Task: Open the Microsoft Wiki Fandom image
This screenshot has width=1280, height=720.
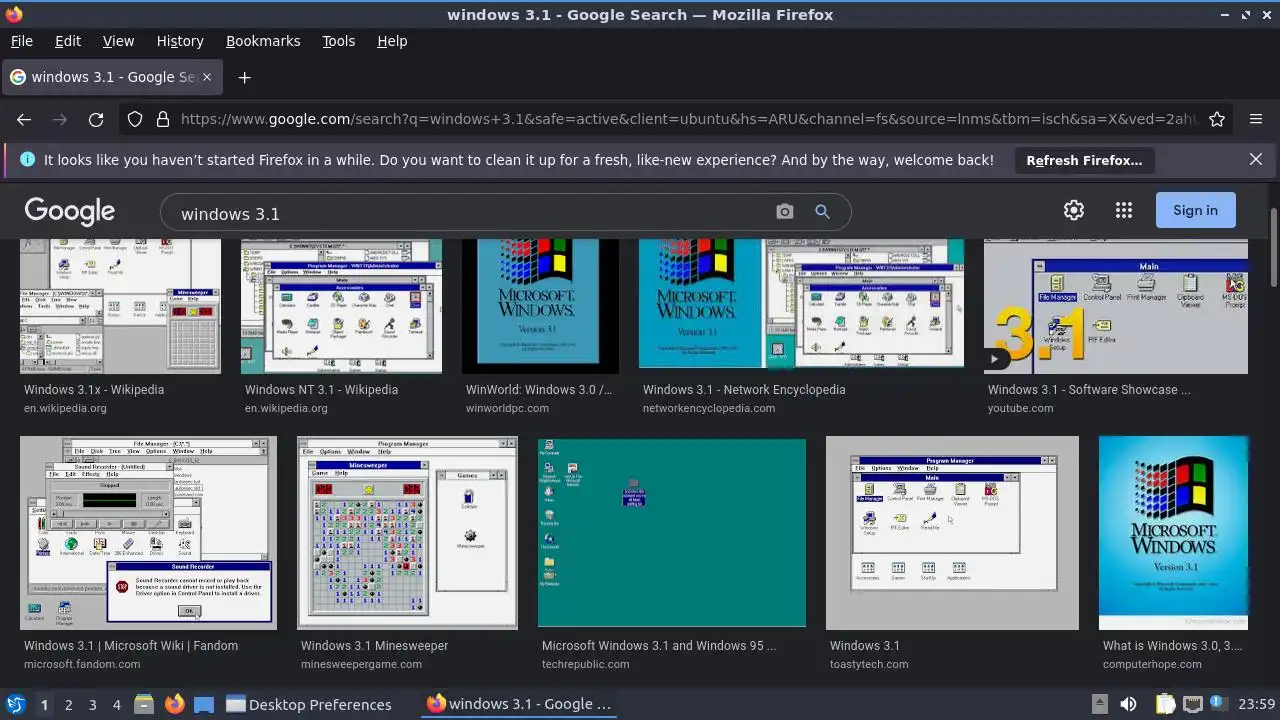Action: (x=148, y=533)
